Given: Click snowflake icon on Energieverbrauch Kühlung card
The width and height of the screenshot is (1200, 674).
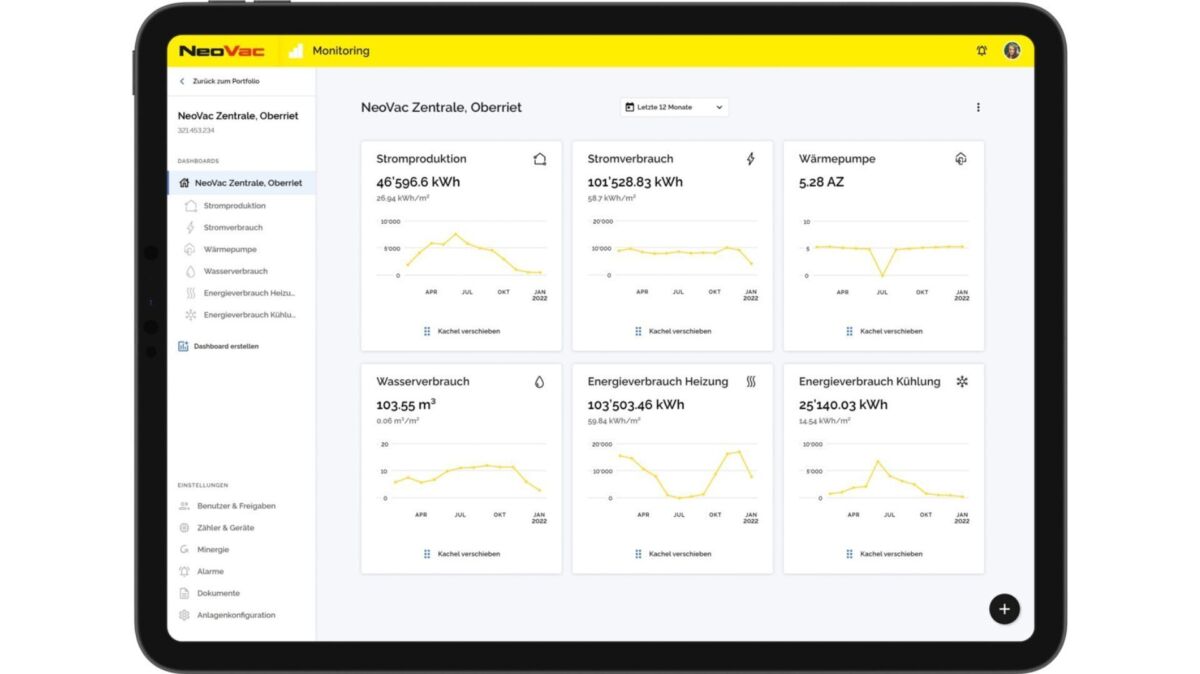Looking at the screenshot, I should [962, 382].
